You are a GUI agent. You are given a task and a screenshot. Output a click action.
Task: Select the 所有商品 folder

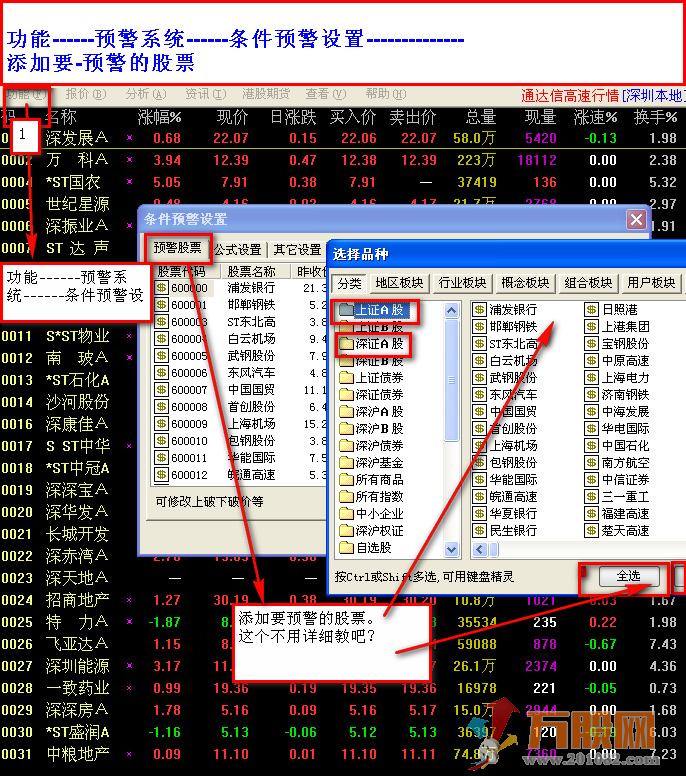pos(372,480)
